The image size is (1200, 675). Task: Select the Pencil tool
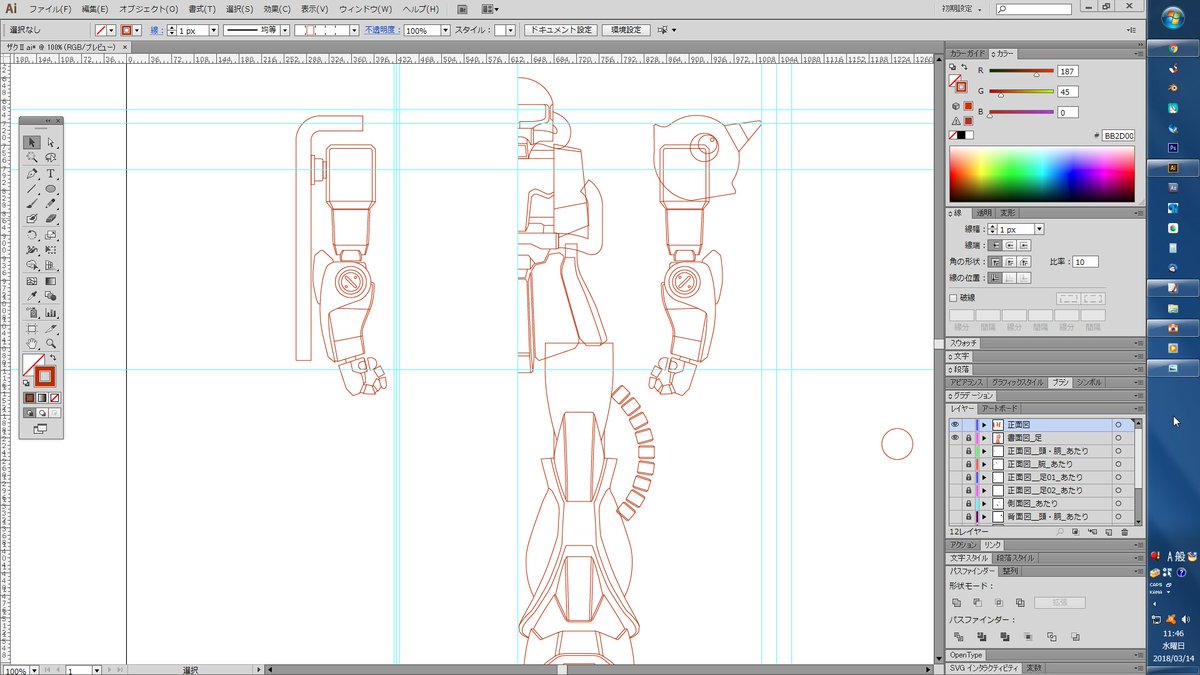tap(51, 204)
